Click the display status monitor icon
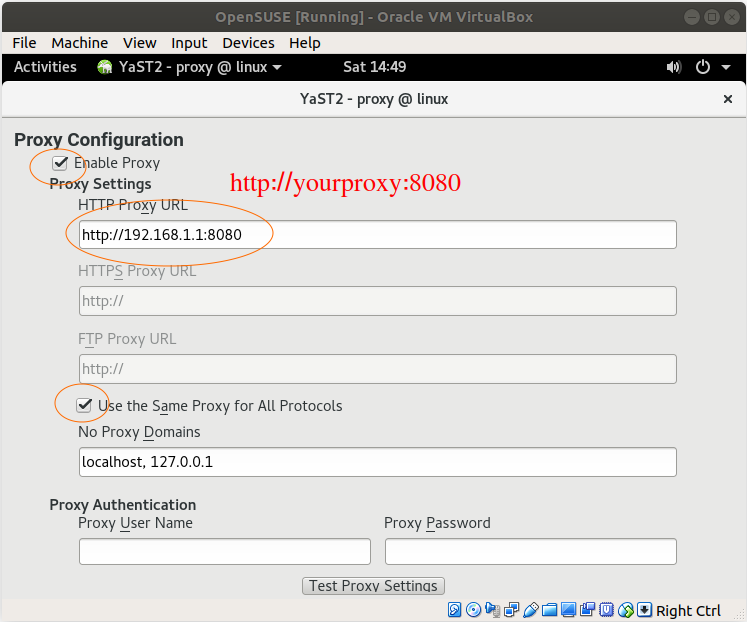747x622 pixels. coord(568,610)
